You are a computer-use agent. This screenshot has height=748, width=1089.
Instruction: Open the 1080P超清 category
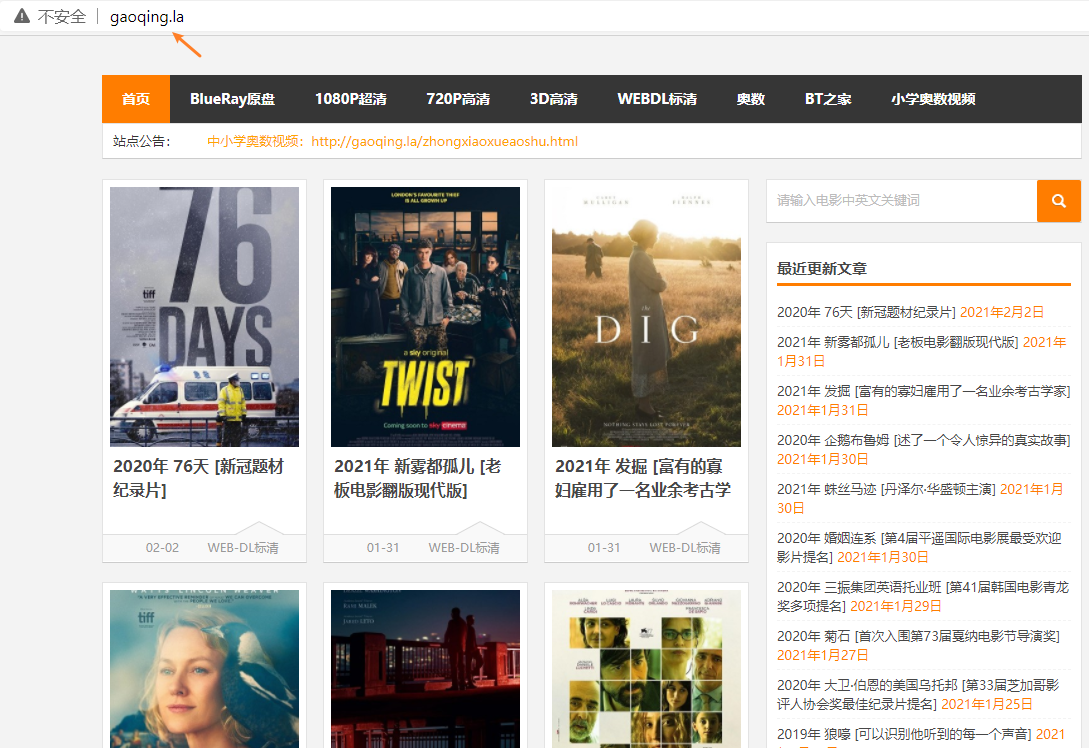[350, 99]
